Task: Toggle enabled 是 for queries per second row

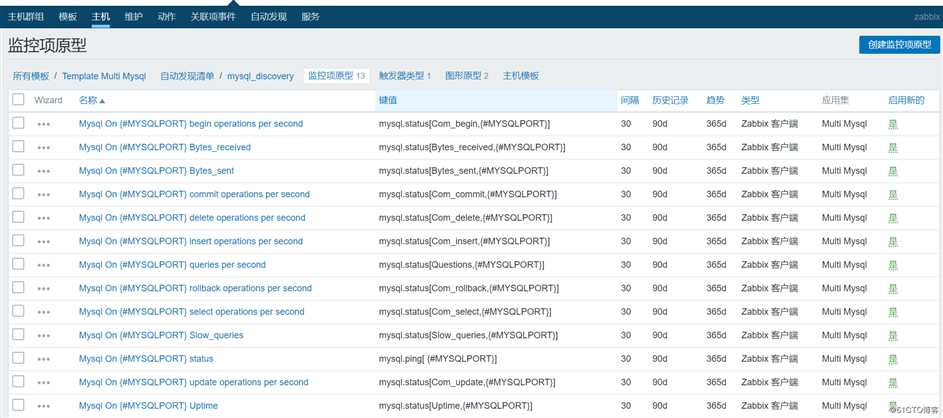Action: [x=892, y=265]
